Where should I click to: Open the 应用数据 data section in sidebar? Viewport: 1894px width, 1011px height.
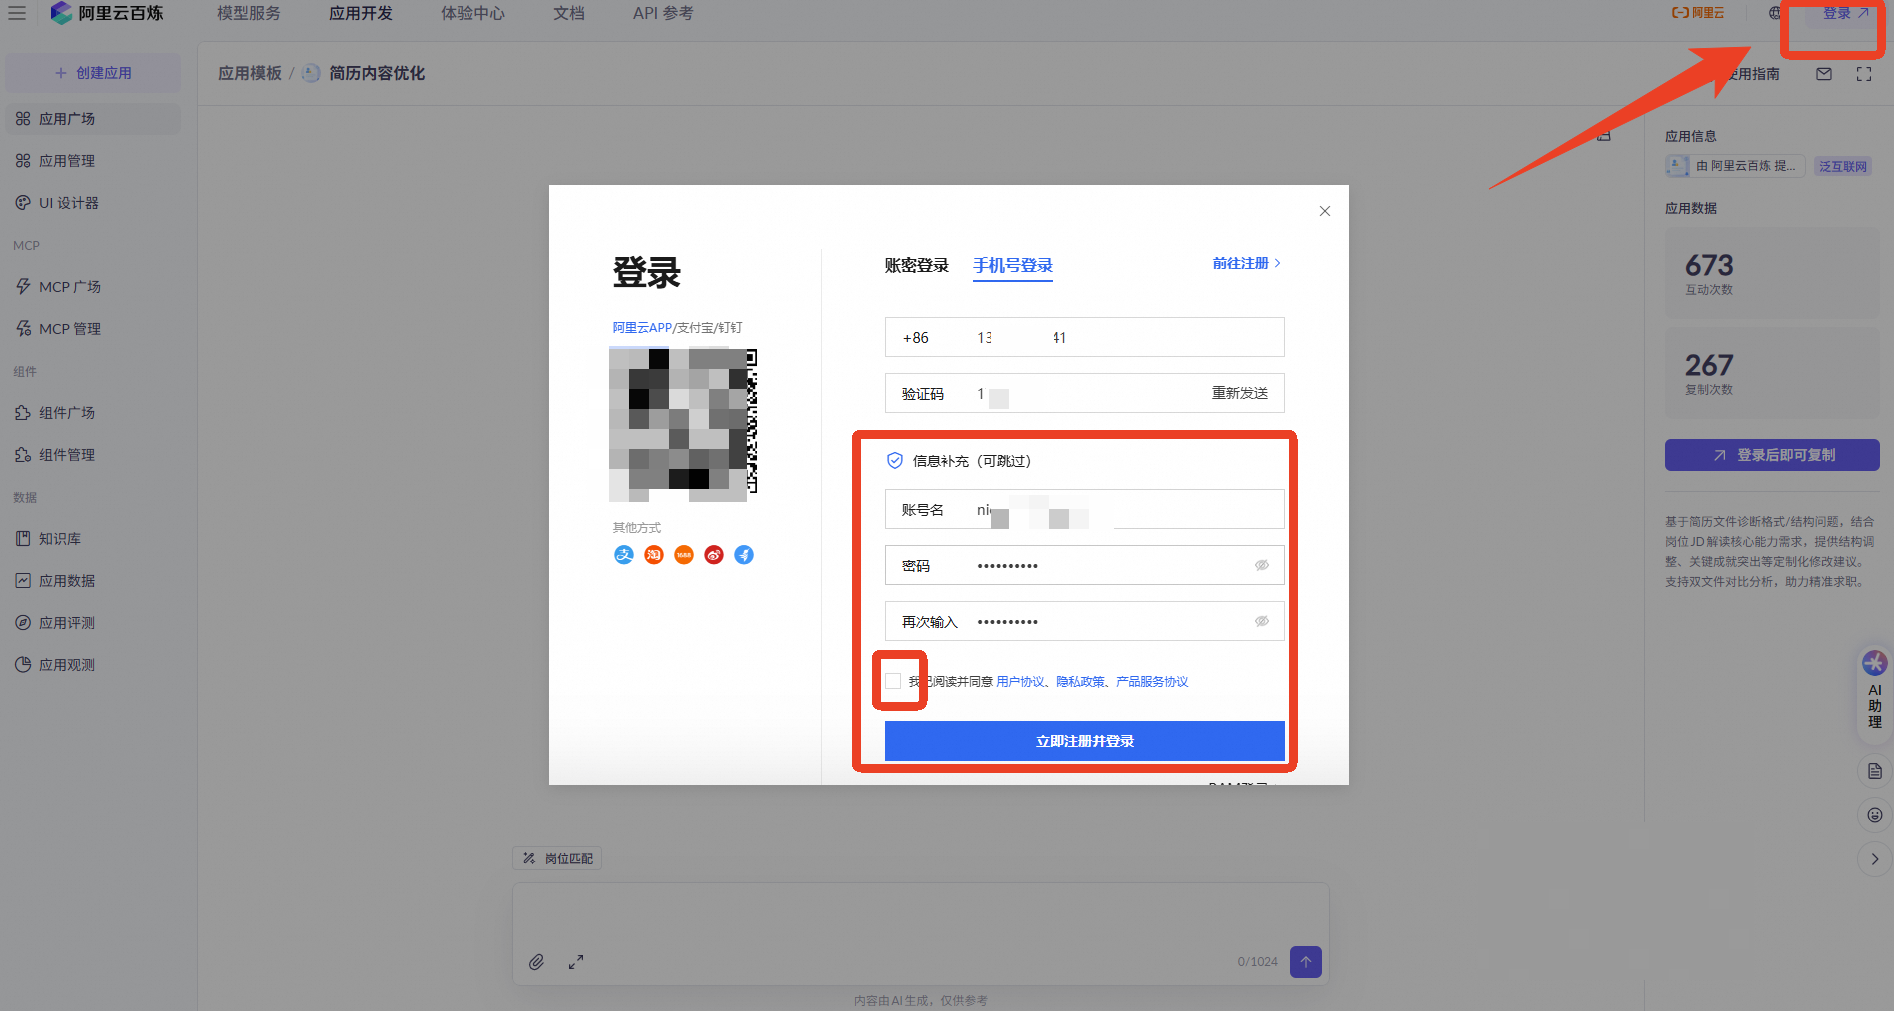66,580
